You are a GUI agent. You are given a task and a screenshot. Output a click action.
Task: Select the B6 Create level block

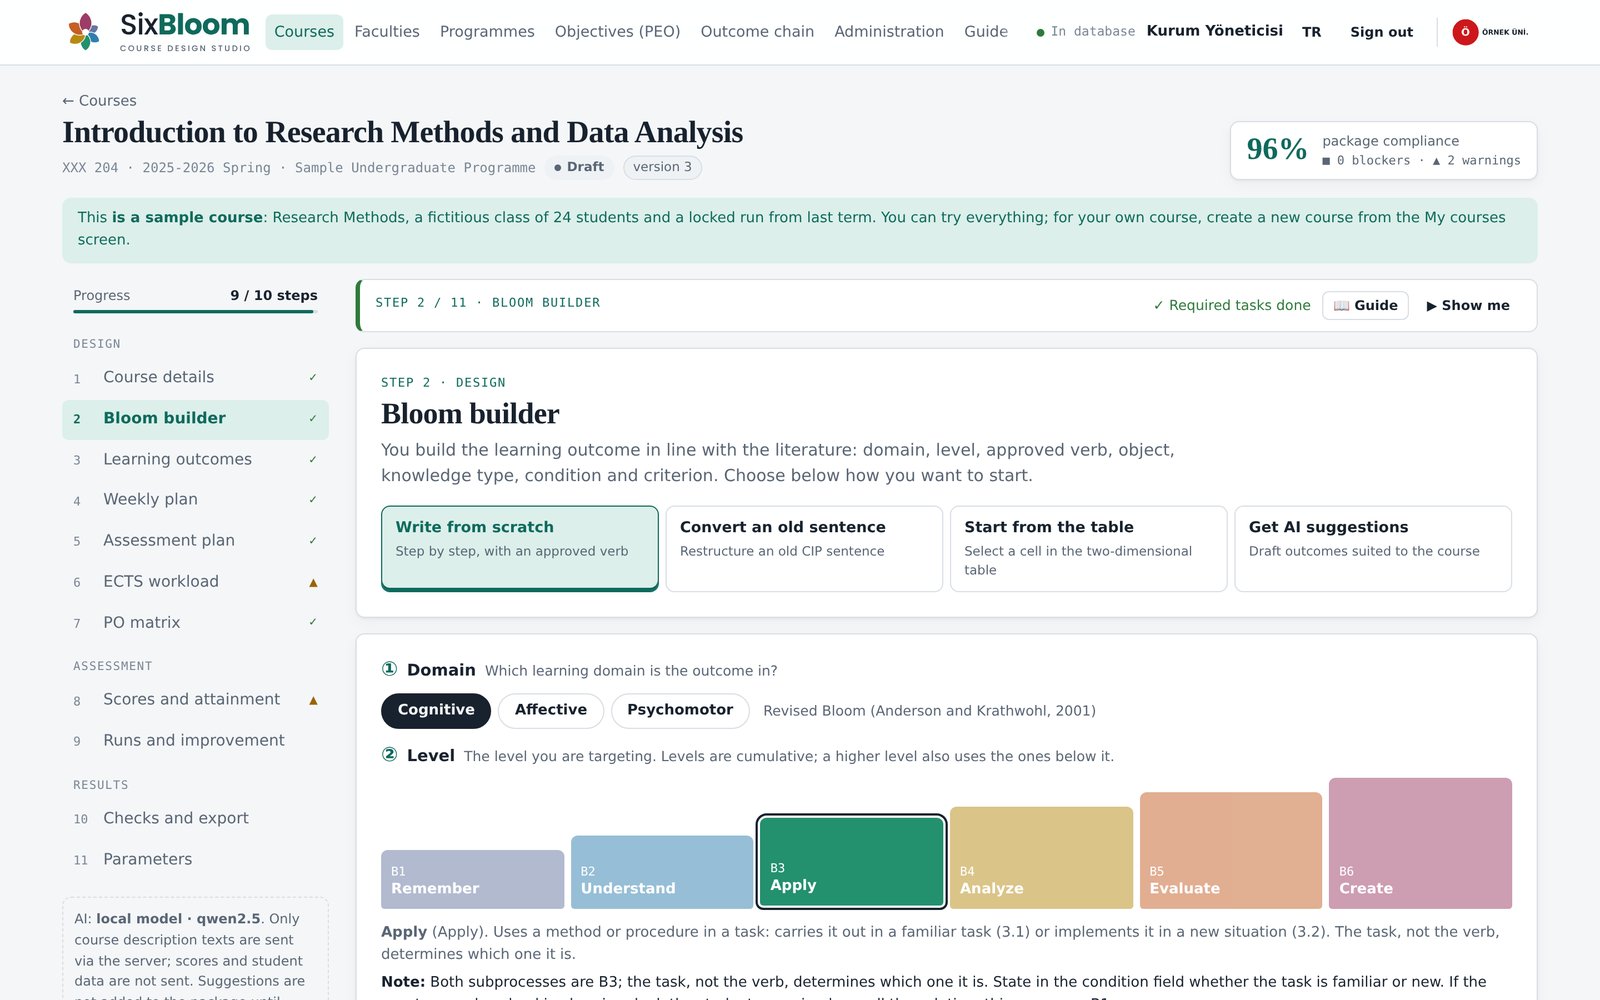click(x=1420, y=843)
